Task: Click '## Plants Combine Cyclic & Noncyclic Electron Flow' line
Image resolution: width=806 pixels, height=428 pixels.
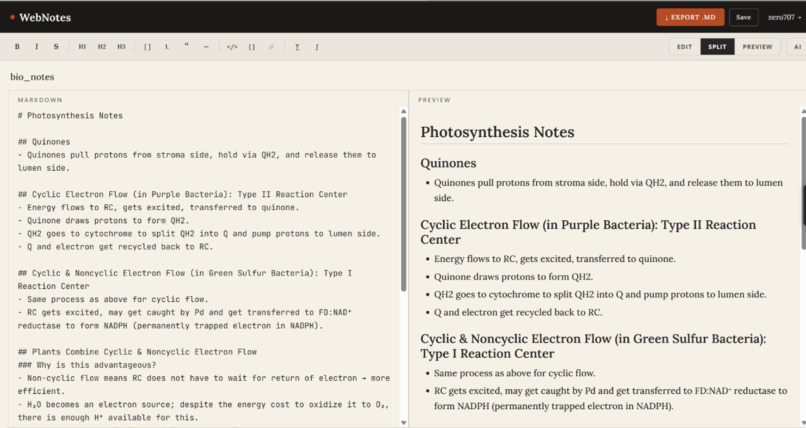Action: [137, 352]
